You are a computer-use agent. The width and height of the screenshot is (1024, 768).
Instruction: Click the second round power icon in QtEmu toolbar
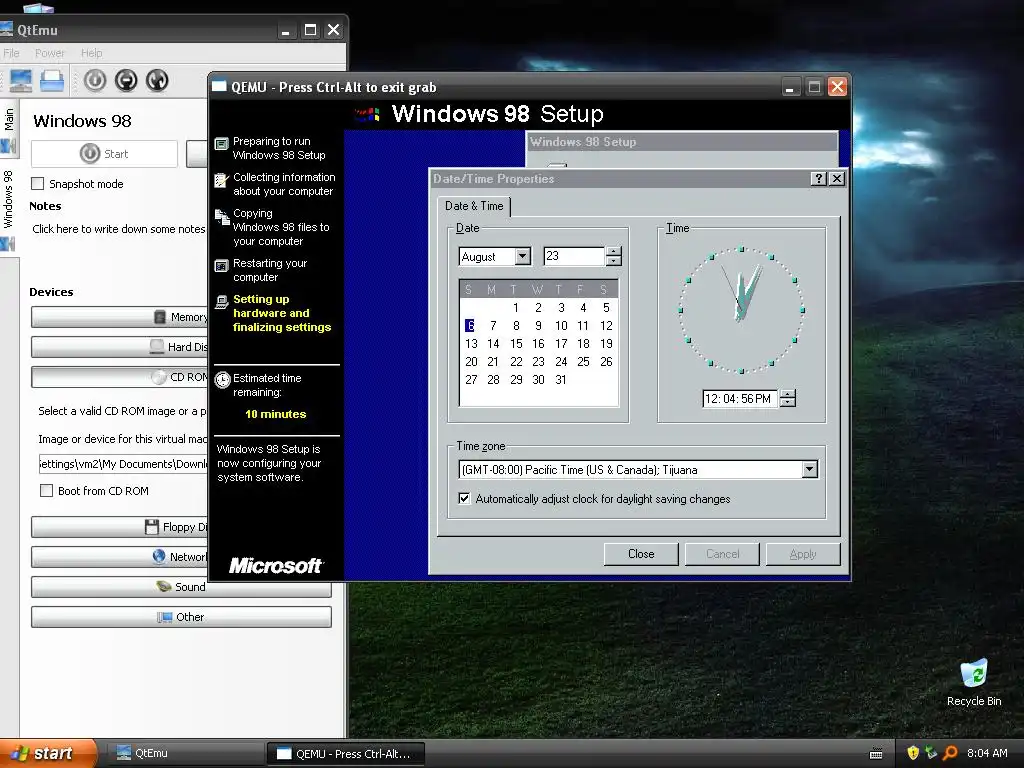(x=126, y=80)
